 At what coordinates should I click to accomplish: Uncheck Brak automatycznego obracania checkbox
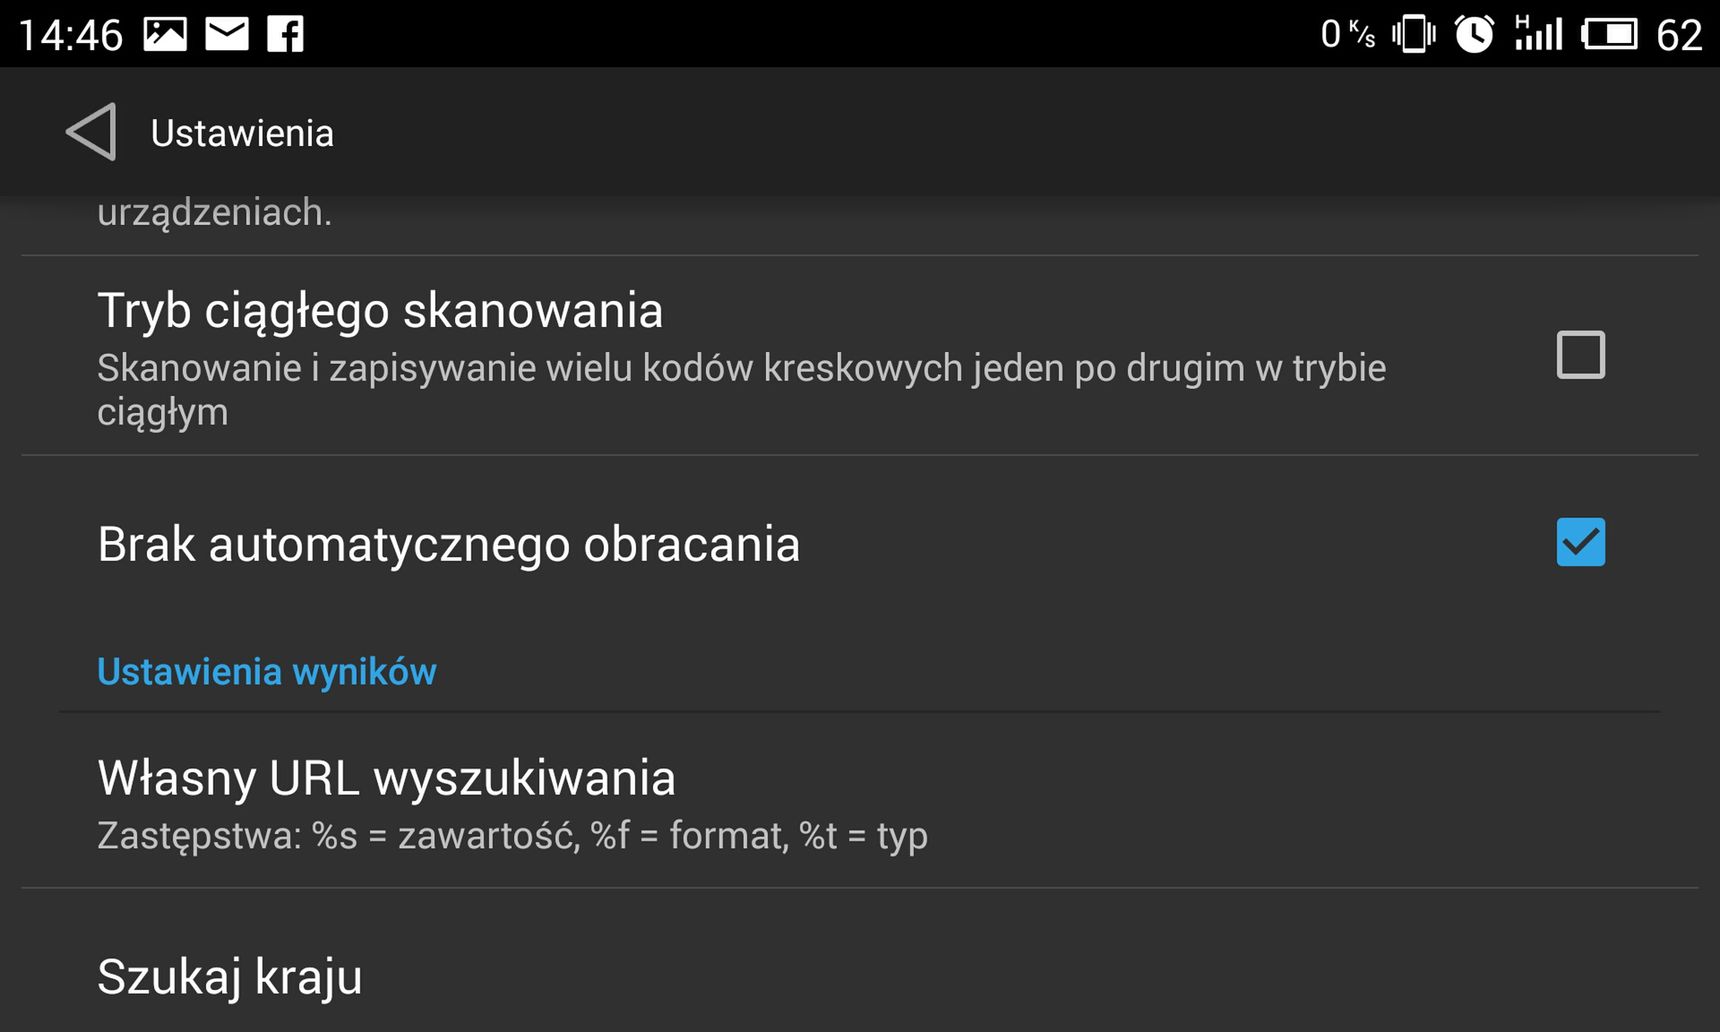(x=1581, y=542)
